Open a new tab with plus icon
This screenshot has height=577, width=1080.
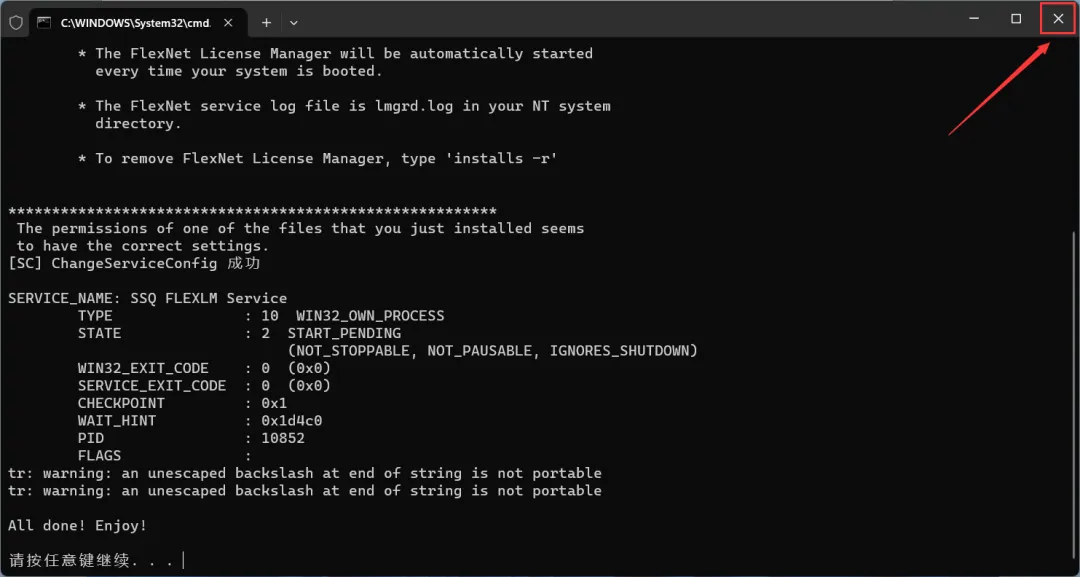266,21
